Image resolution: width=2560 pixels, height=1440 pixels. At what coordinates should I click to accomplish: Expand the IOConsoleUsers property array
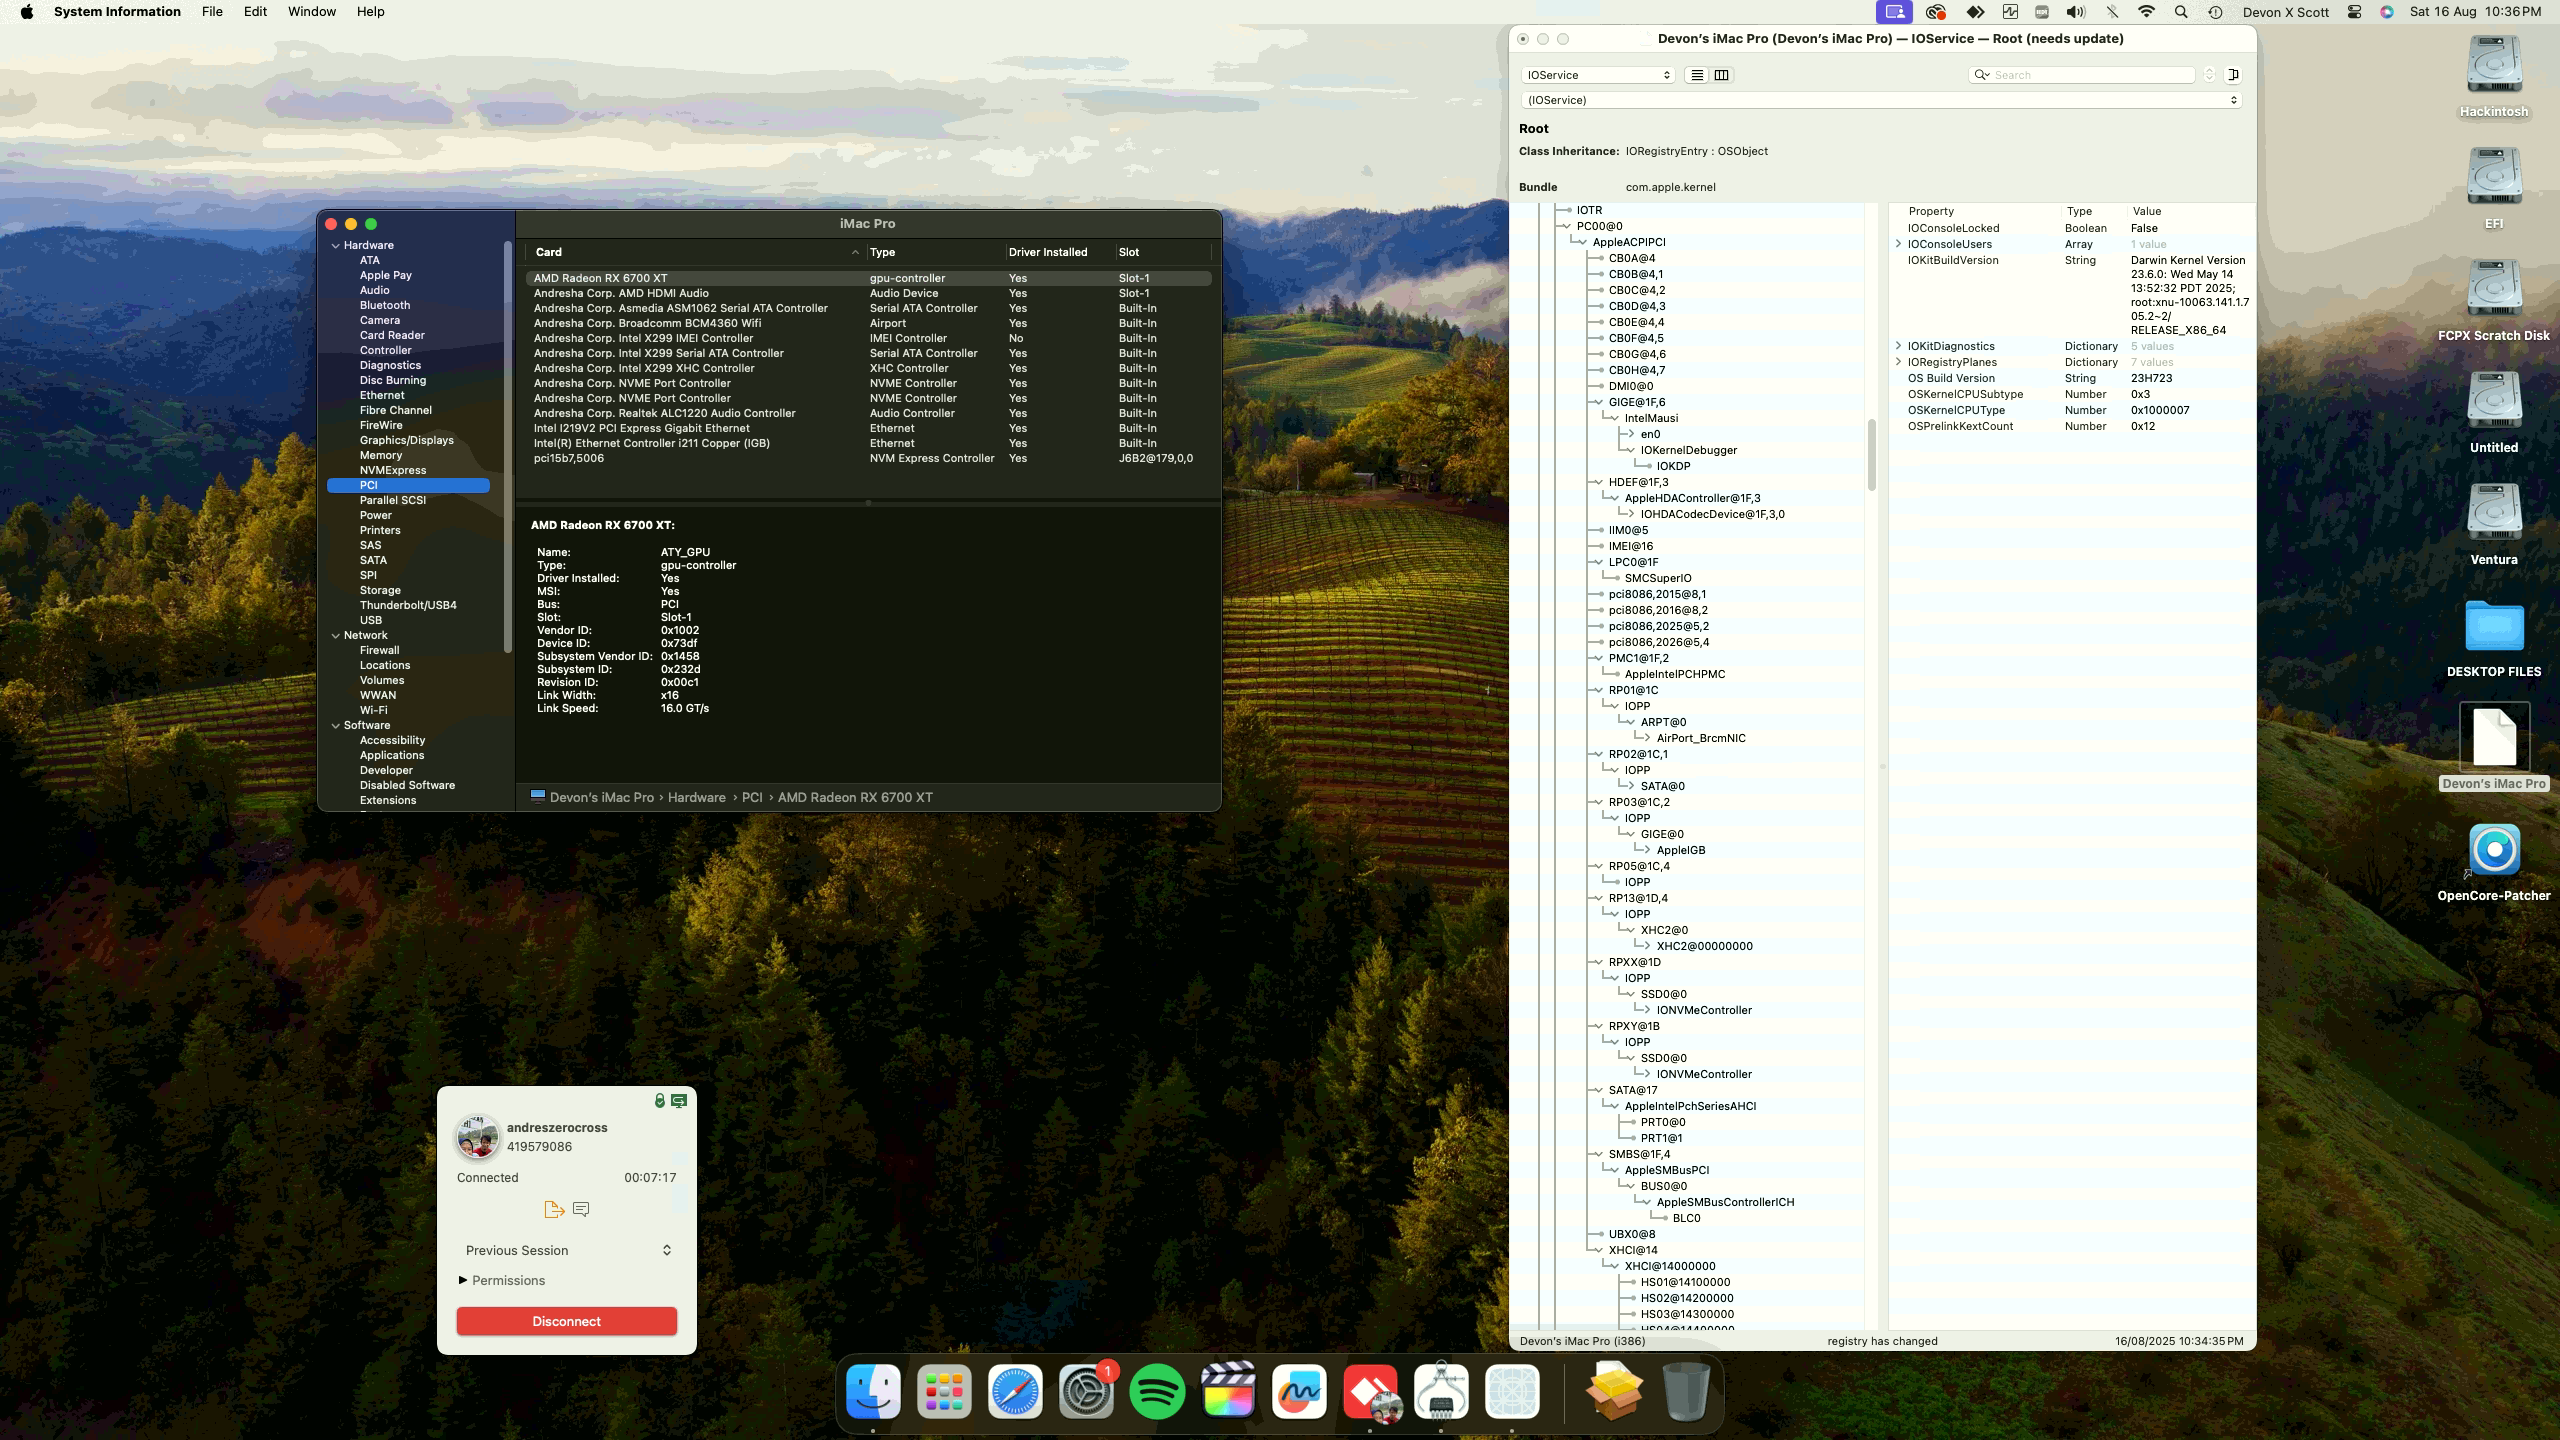point(1898,244)
